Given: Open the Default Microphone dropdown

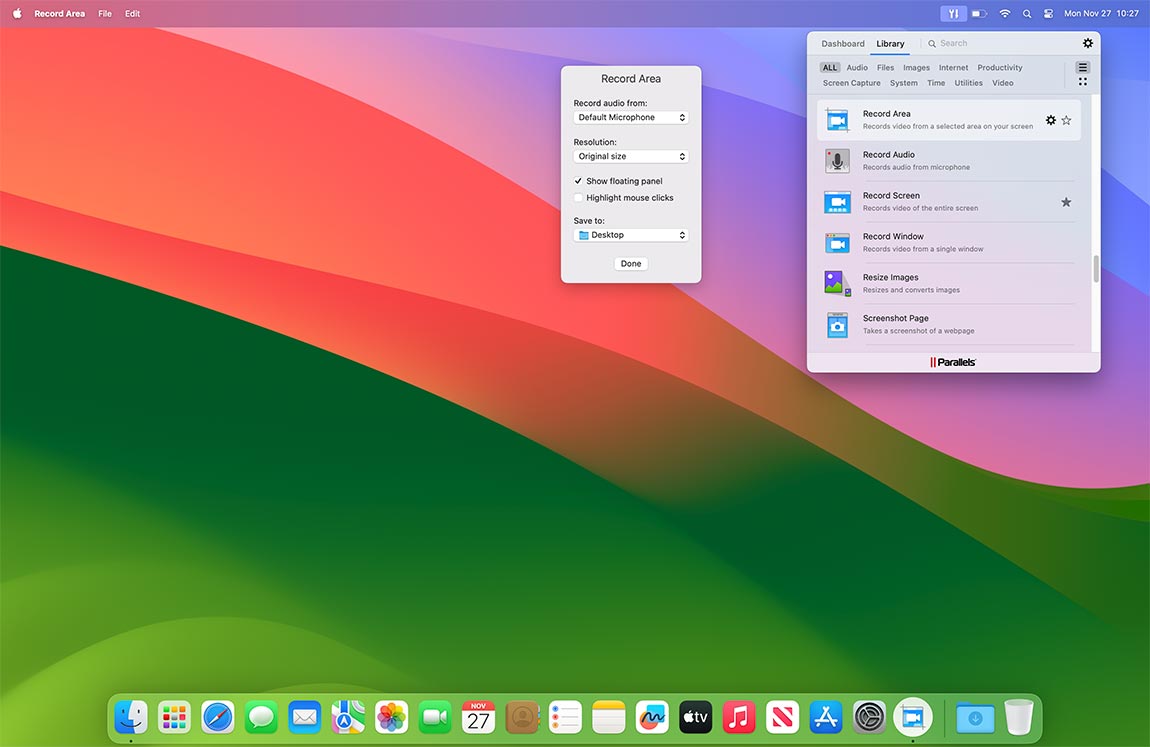Looking at the screenshot, I should point(631,118).
